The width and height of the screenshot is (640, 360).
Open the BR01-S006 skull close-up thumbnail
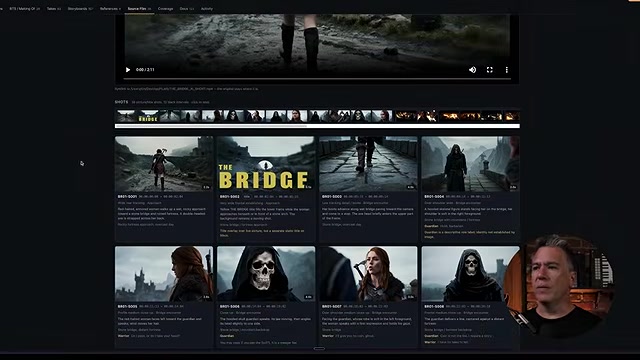(x=266, y=273)
